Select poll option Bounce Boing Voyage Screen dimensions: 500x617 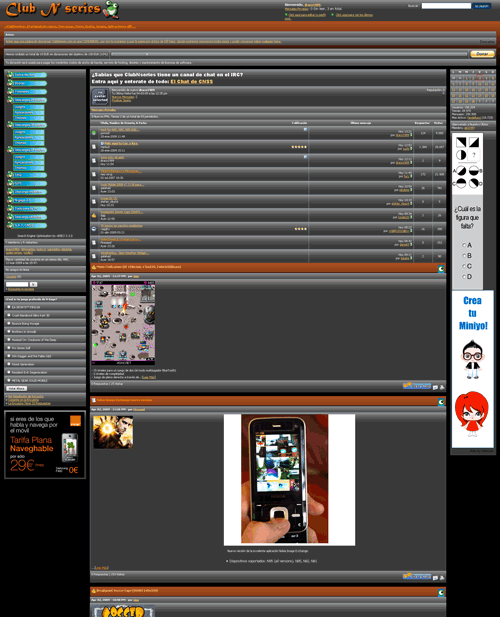(9, 323)
